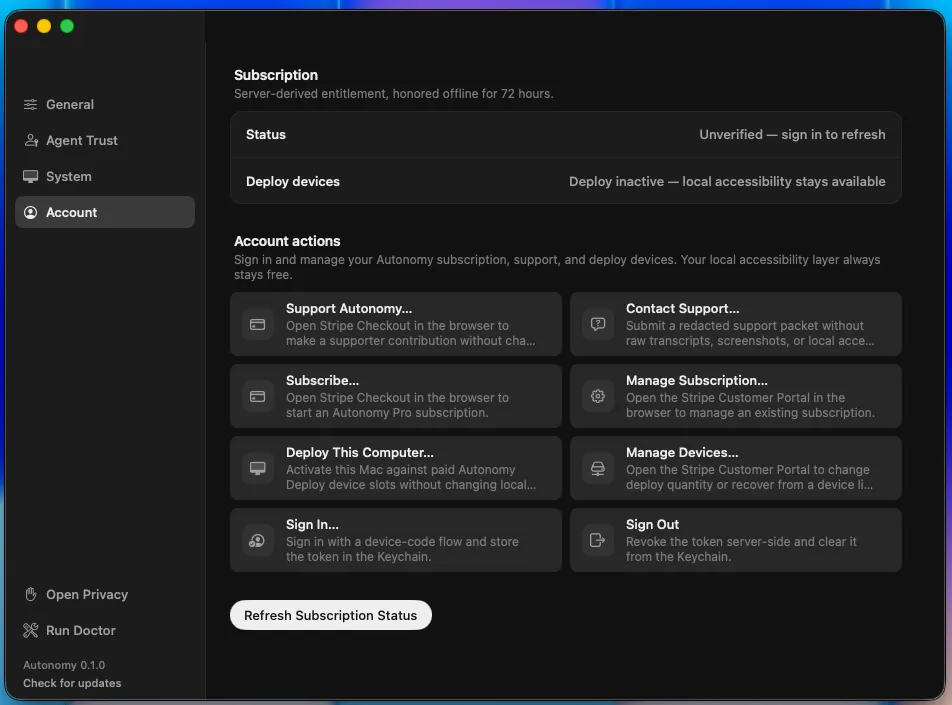Open the Manage Devices... action
This screenshot has height=705, width=952.
[735, 468]
